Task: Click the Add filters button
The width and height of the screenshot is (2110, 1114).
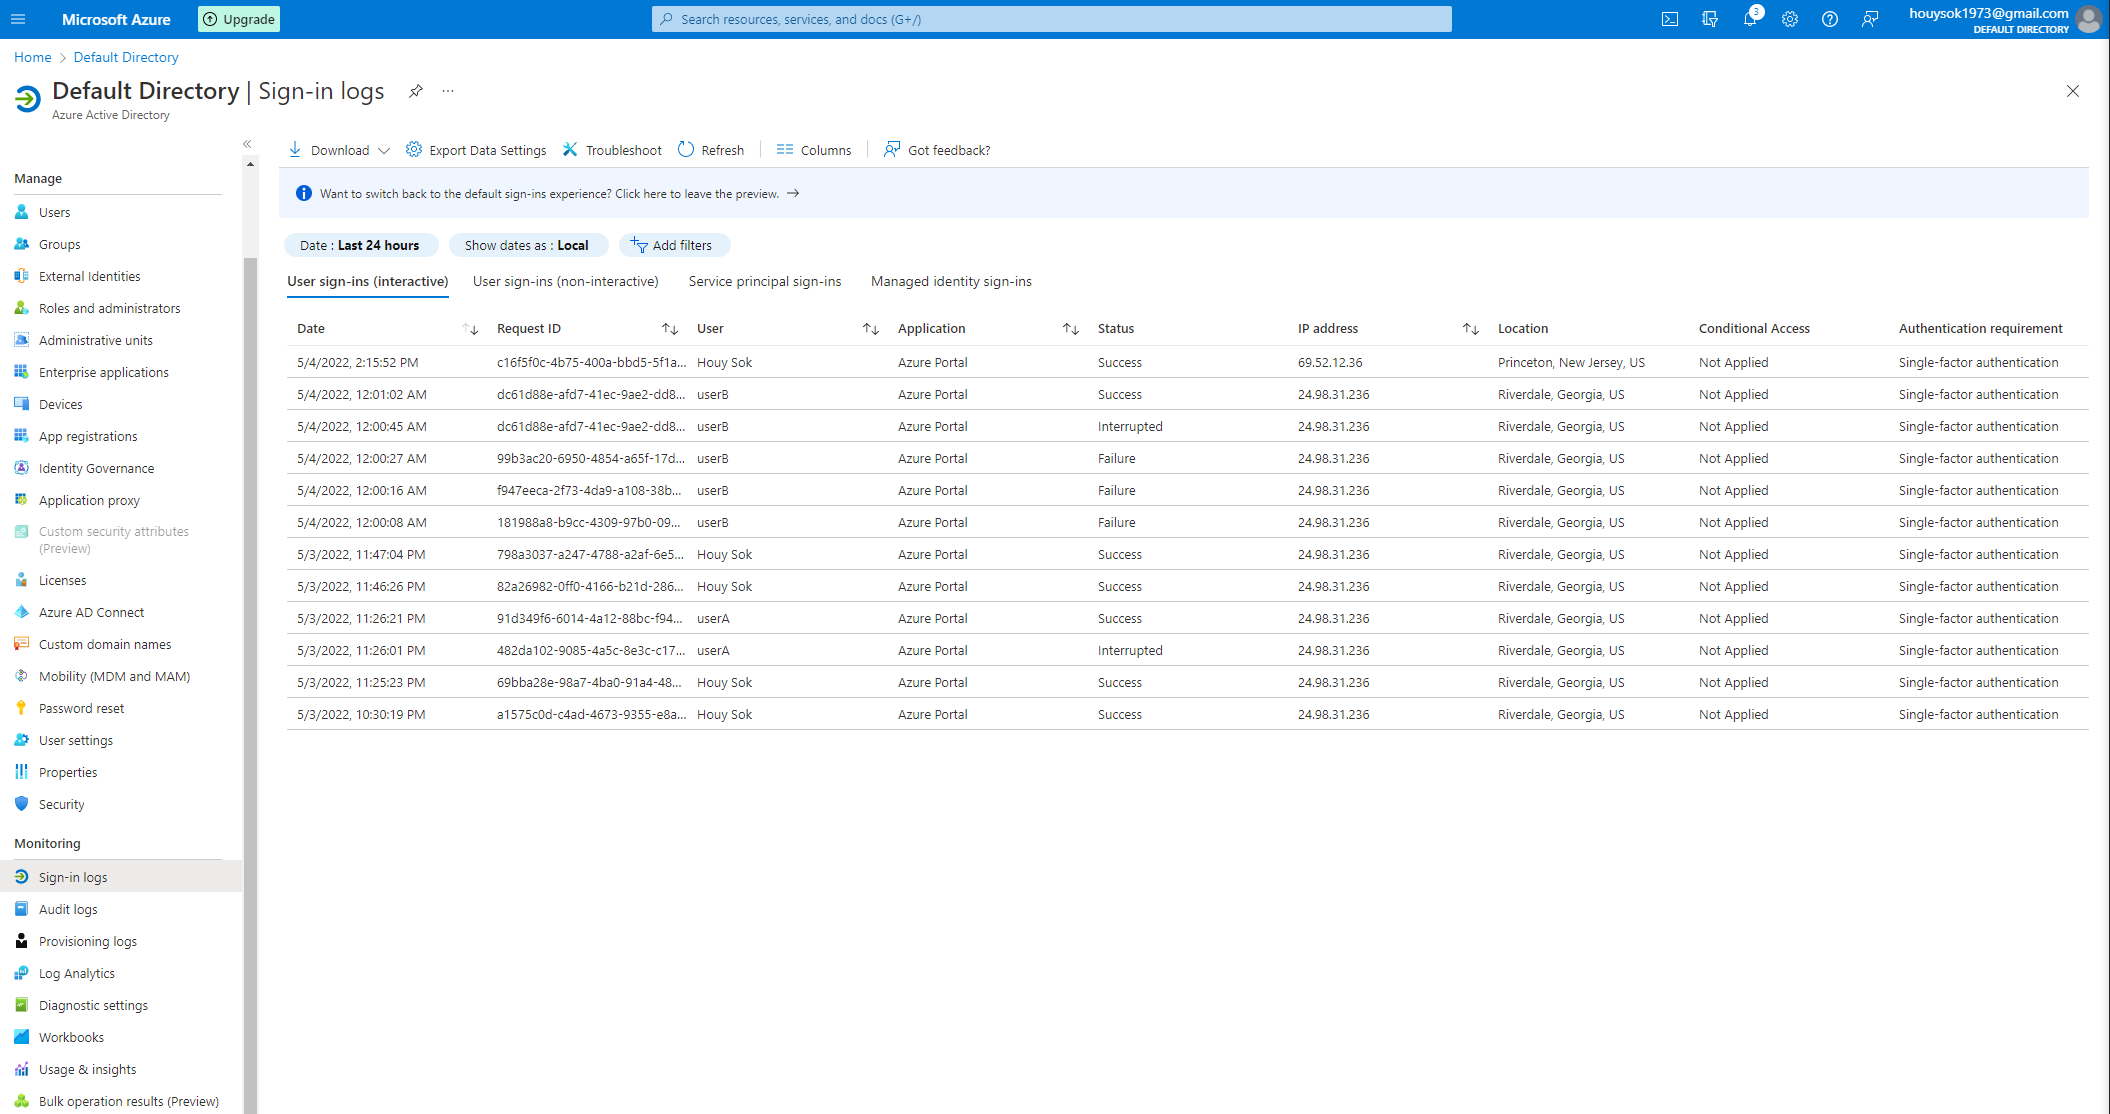Action: (673, 245)
